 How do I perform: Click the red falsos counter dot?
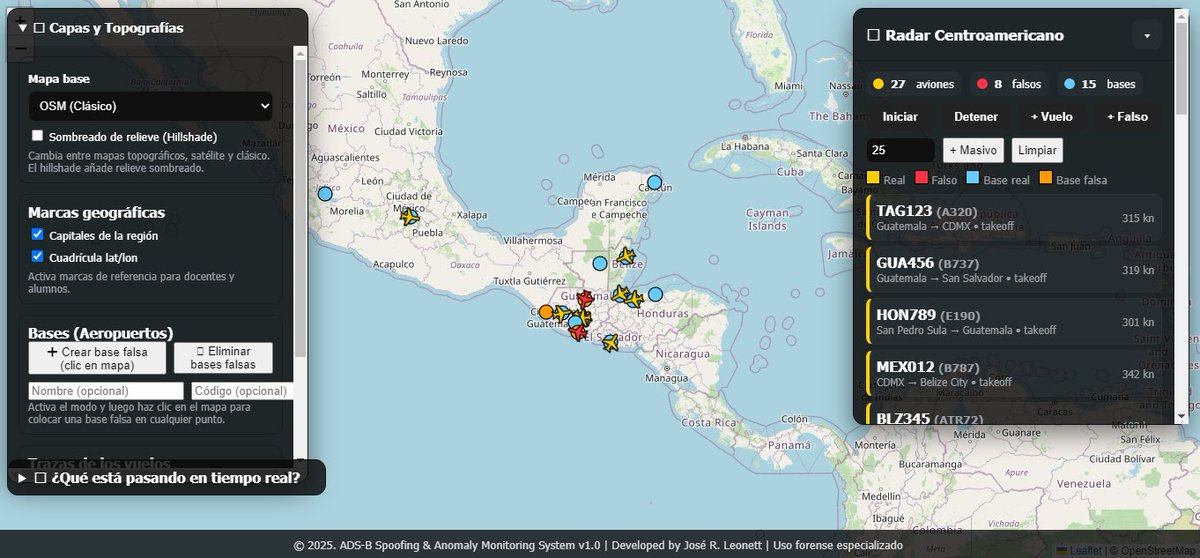[983, 84]
